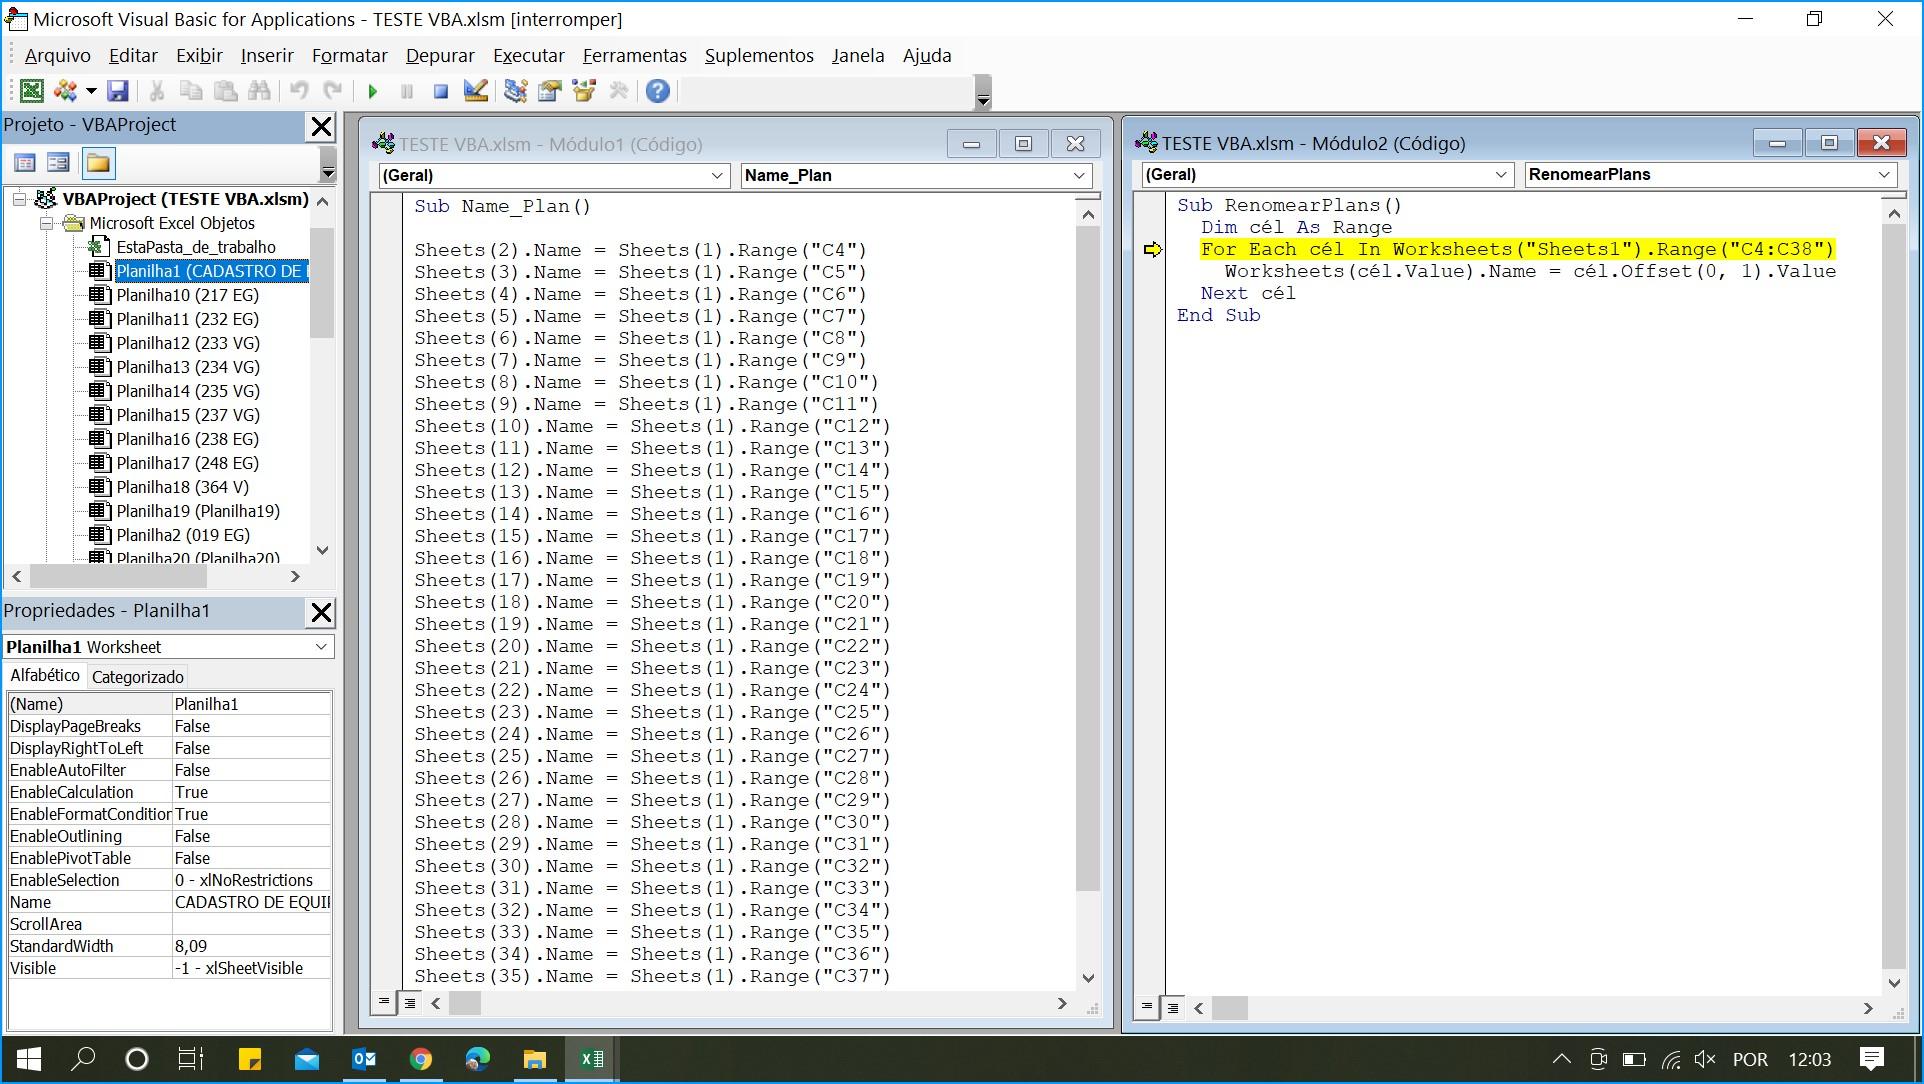Select Planilha18 (364 V) in tree

(183, 487)
